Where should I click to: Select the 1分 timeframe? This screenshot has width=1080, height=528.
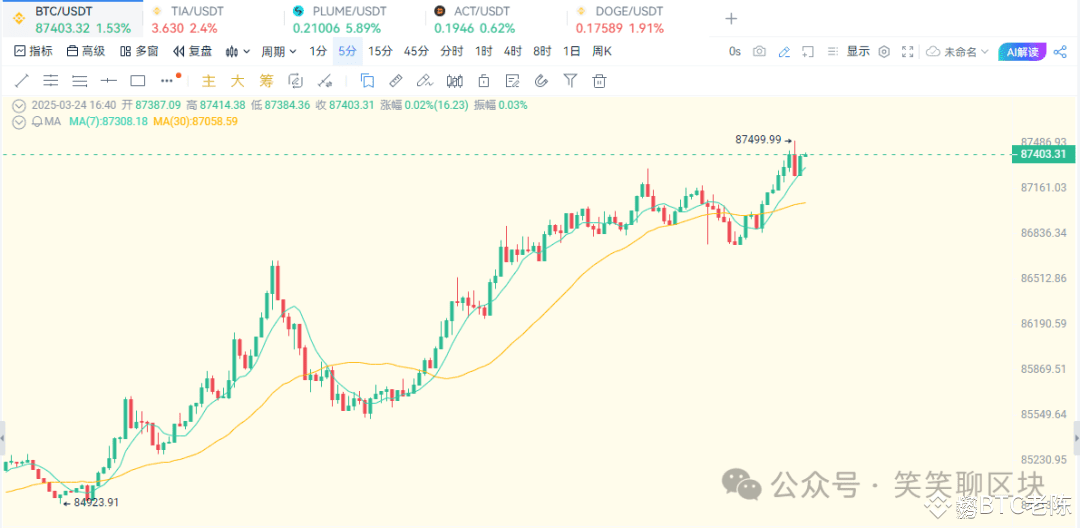318,52
